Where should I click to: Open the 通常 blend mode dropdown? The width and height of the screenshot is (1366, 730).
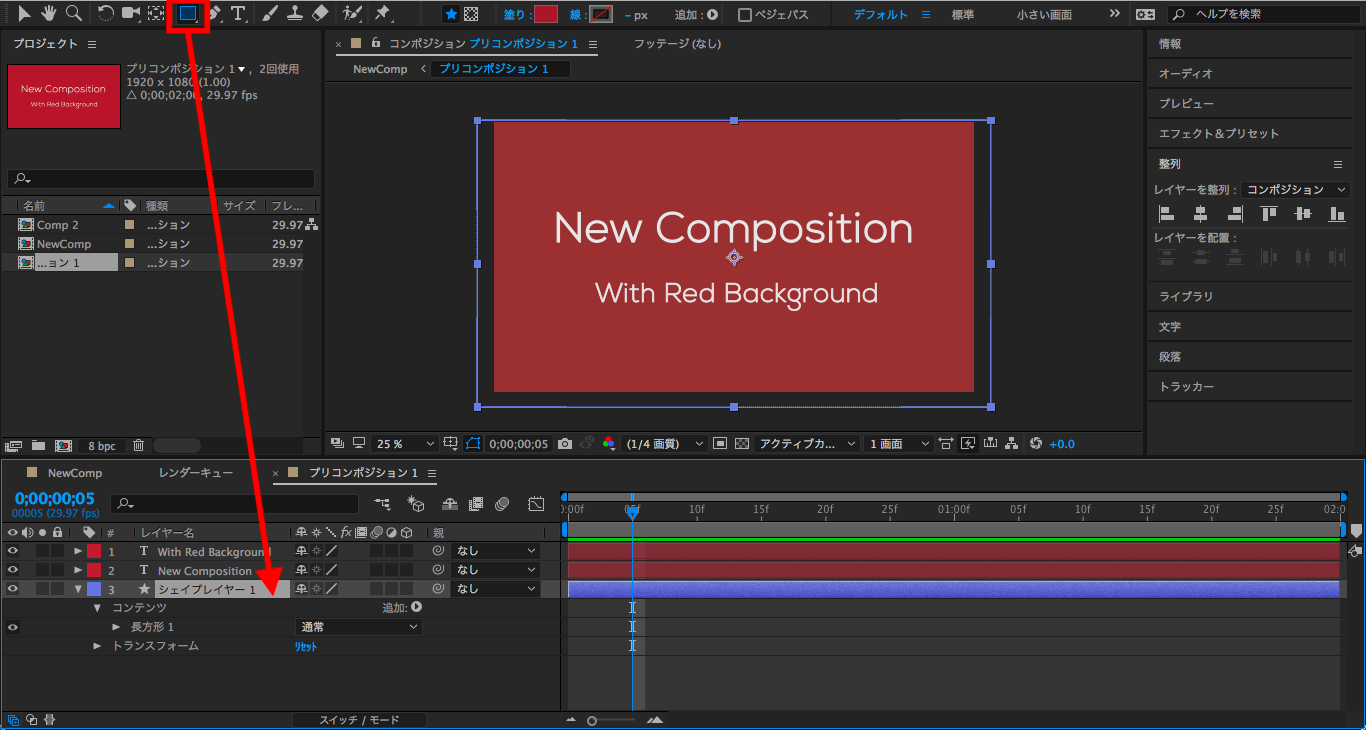(359, 627)
